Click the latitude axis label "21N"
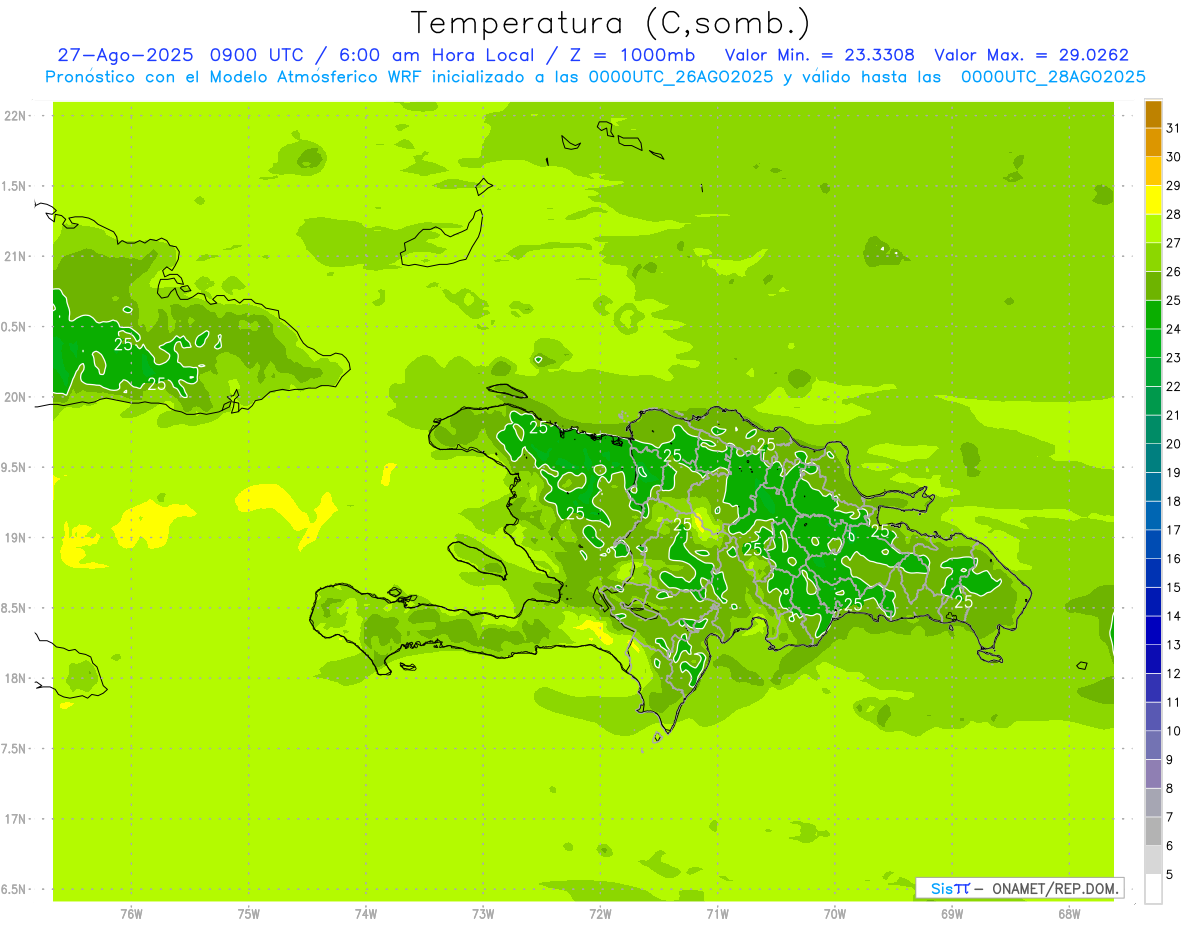The image size is (1200, 927). tap(14, 257)
